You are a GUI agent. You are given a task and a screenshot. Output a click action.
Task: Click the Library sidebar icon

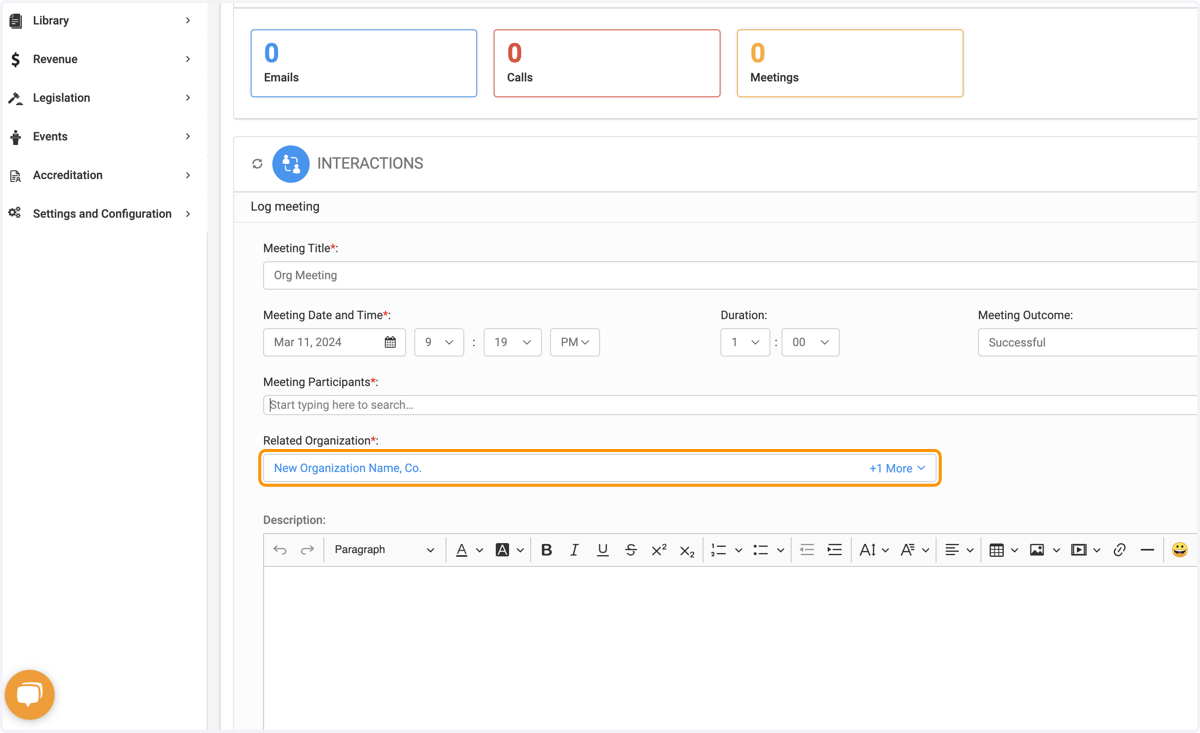click(15, 20)
